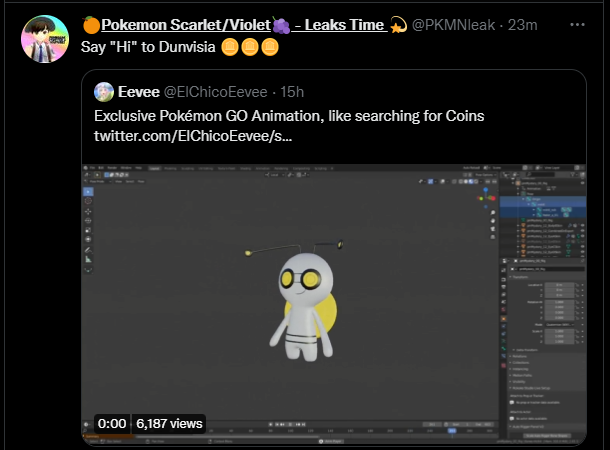
Task: Open the @PKMNleak handle
Action: click(453, 25)
